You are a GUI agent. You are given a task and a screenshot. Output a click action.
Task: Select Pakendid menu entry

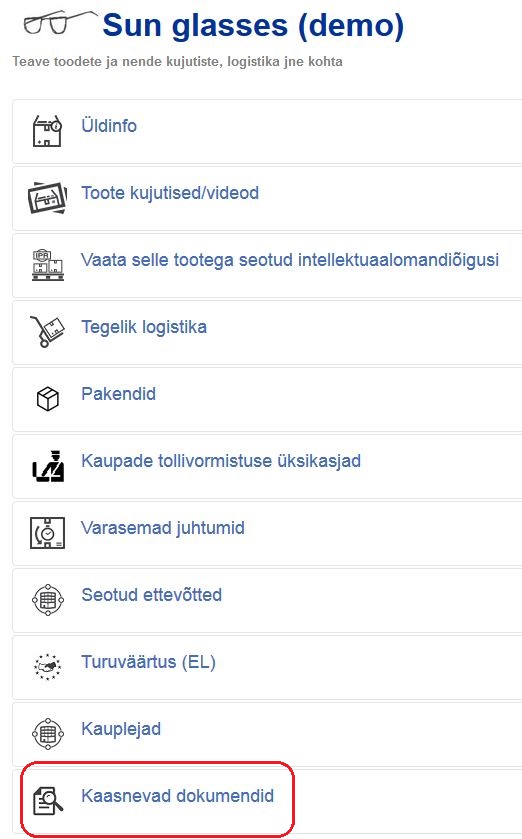click(119, 394)
